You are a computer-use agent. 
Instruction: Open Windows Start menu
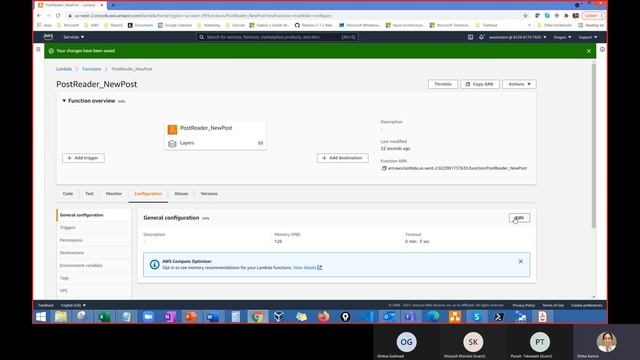(41, 317)
